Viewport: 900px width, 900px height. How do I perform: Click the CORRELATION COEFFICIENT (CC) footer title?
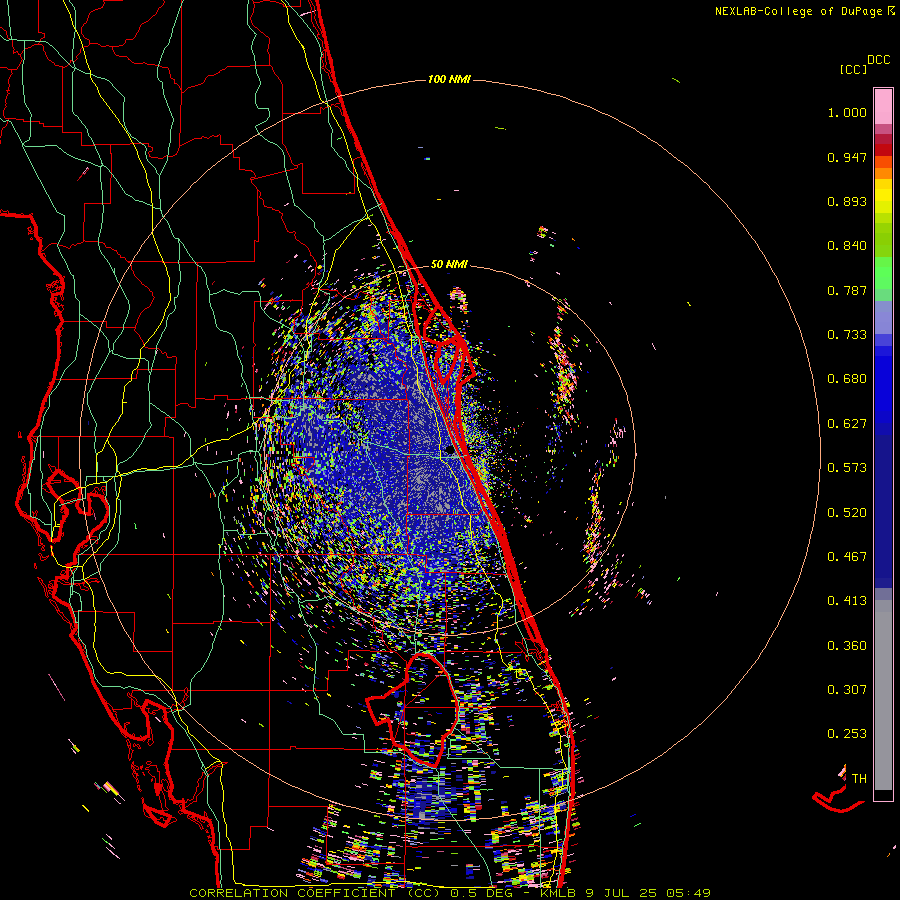point(317,893)
